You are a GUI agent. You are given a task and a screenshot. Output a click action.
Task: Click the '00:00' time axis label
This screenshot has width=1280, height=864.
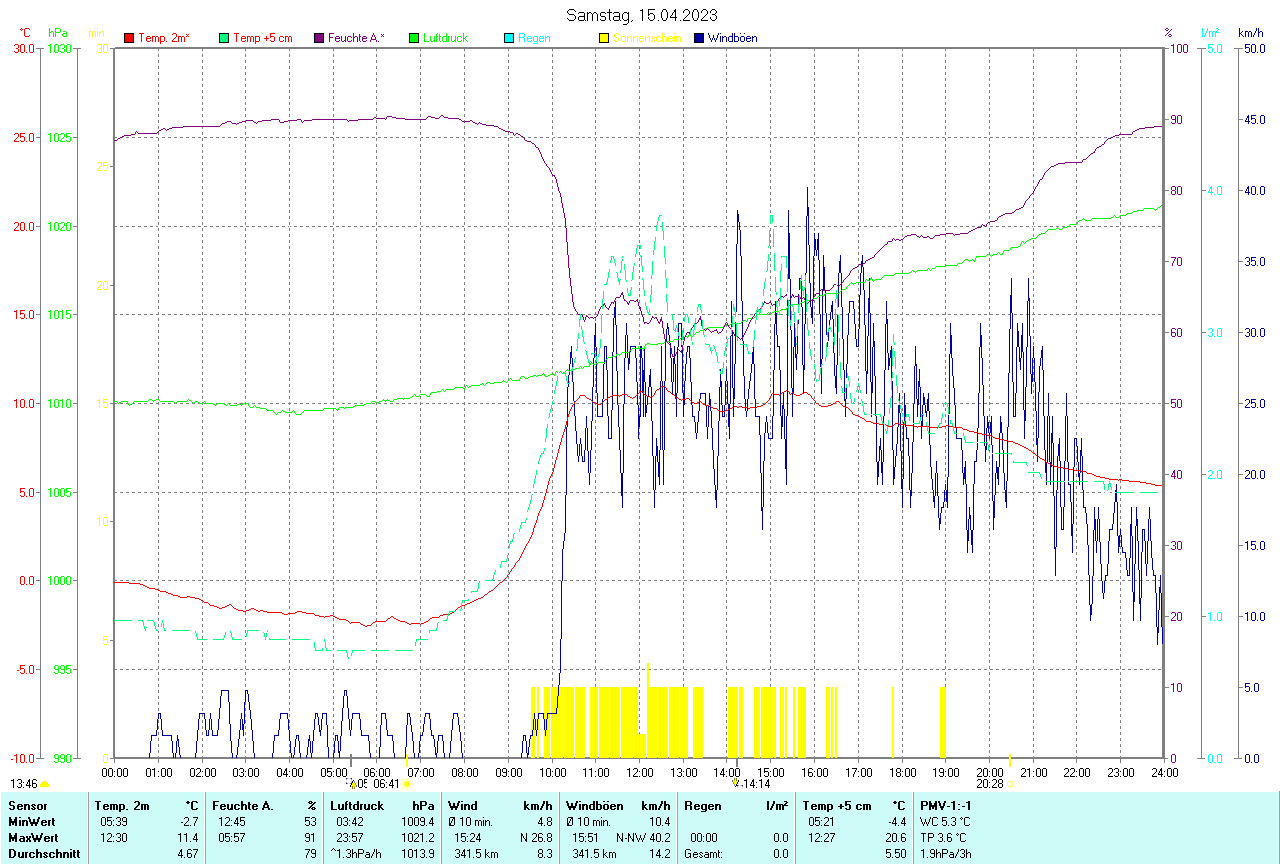[x=115, y=772]
